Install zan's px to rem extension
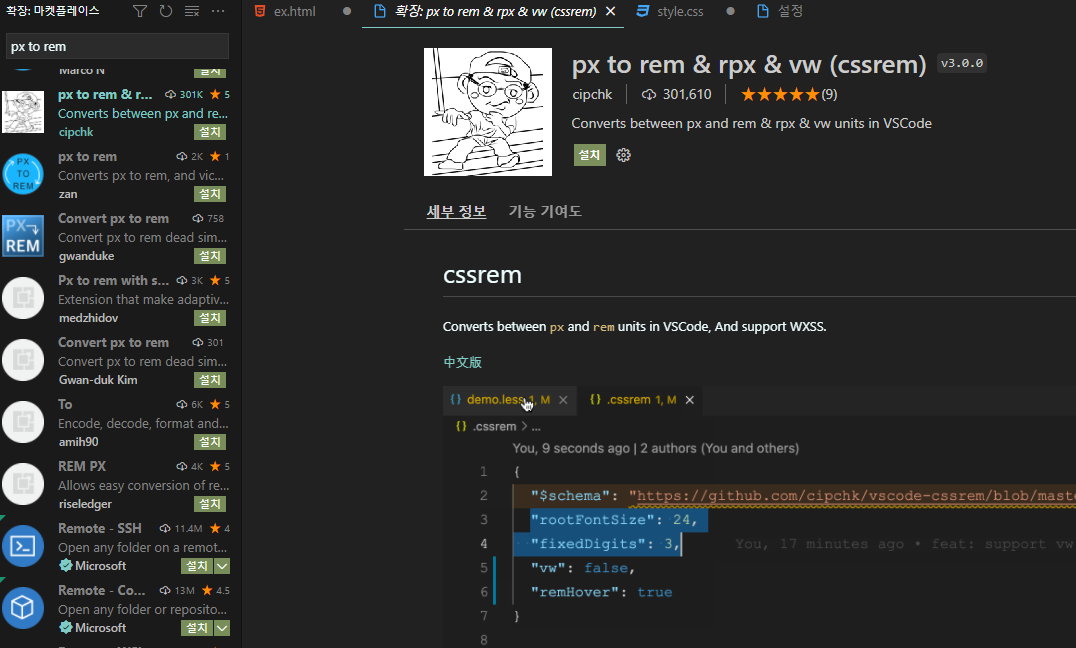Viewport: 1076px width, 648px height. [210, 194]
